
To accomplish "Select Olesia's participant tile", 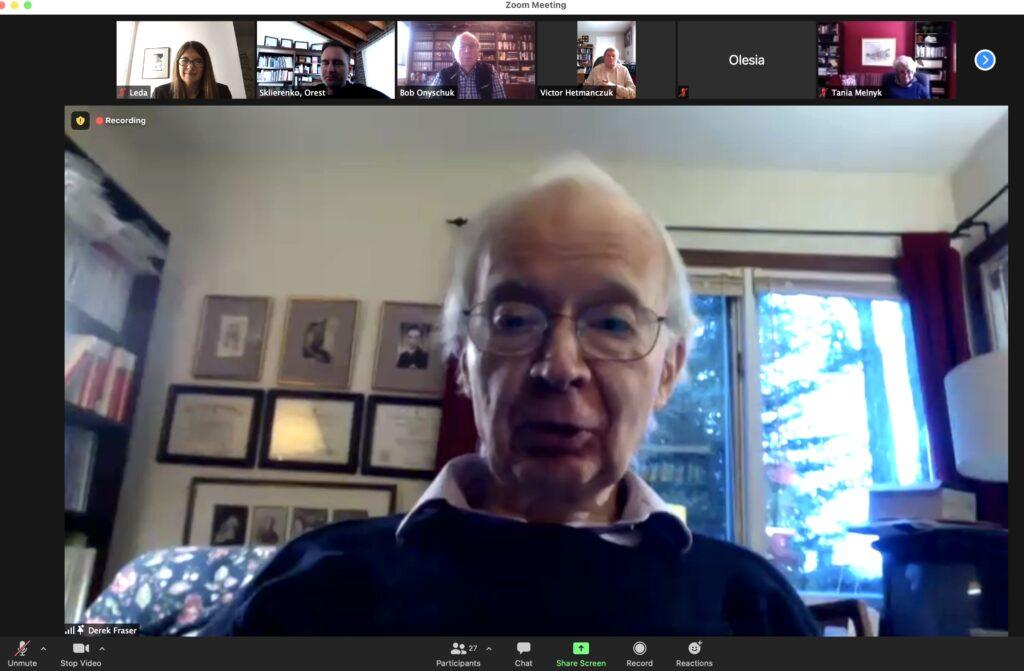I will pyautogui.click(x=746, y=60).
